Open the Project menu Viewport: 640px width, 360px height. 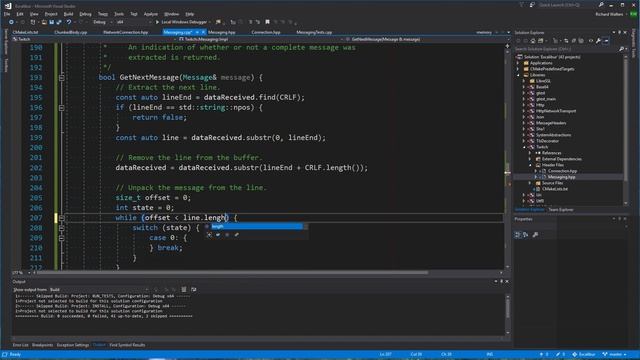click(51, 14)
